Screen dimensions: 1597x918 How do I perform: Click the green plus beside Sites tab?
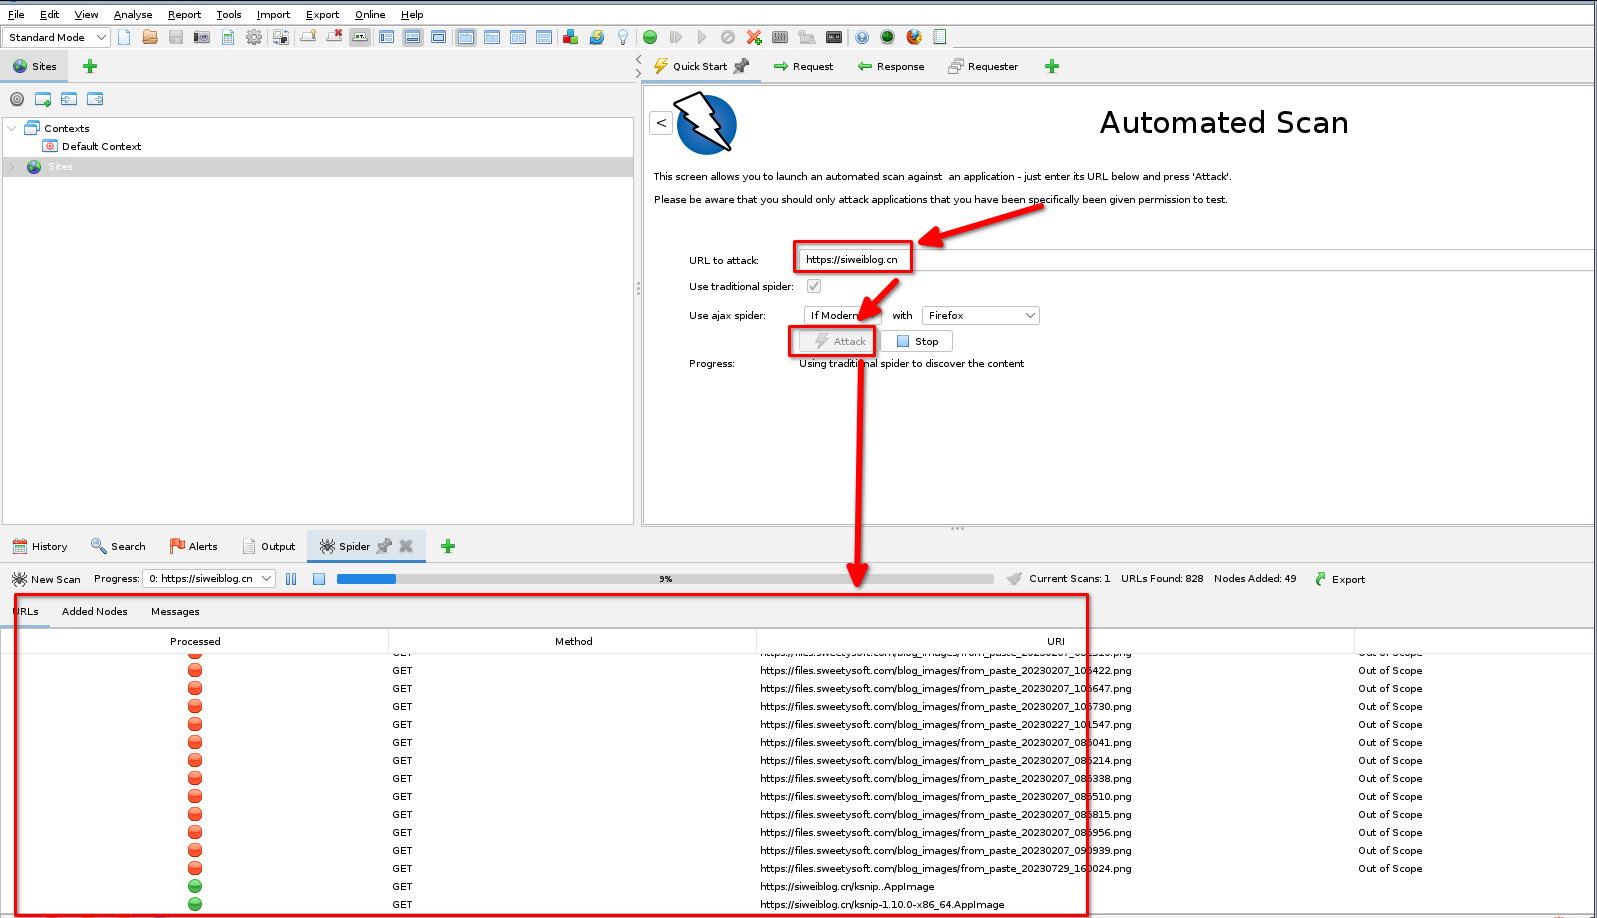coord(90,66)
